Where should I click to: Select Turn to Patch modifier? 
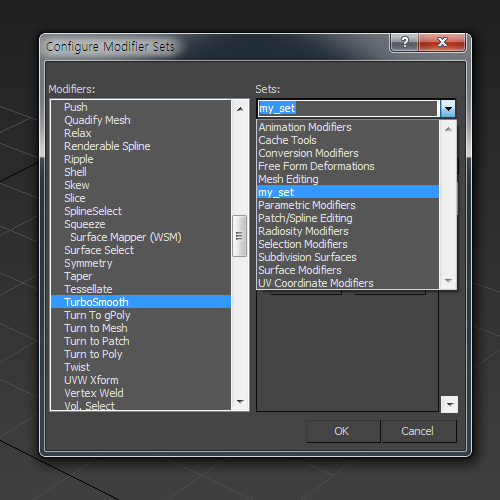pos(141,341)
